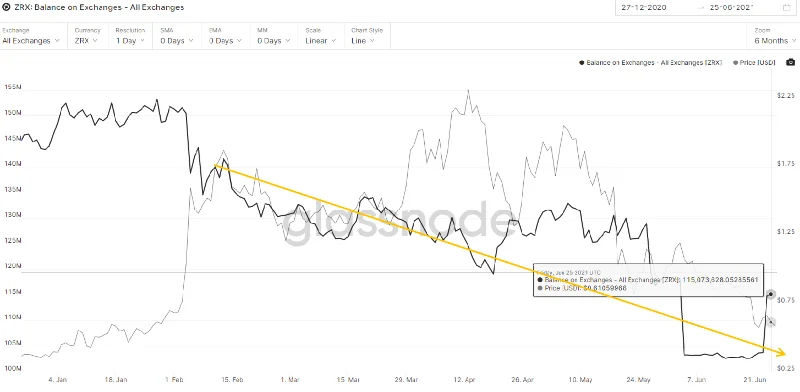Click the 12. Apr date axis label
The width and height of the screenshot is (800, 392).
click(x=465, y=380)
